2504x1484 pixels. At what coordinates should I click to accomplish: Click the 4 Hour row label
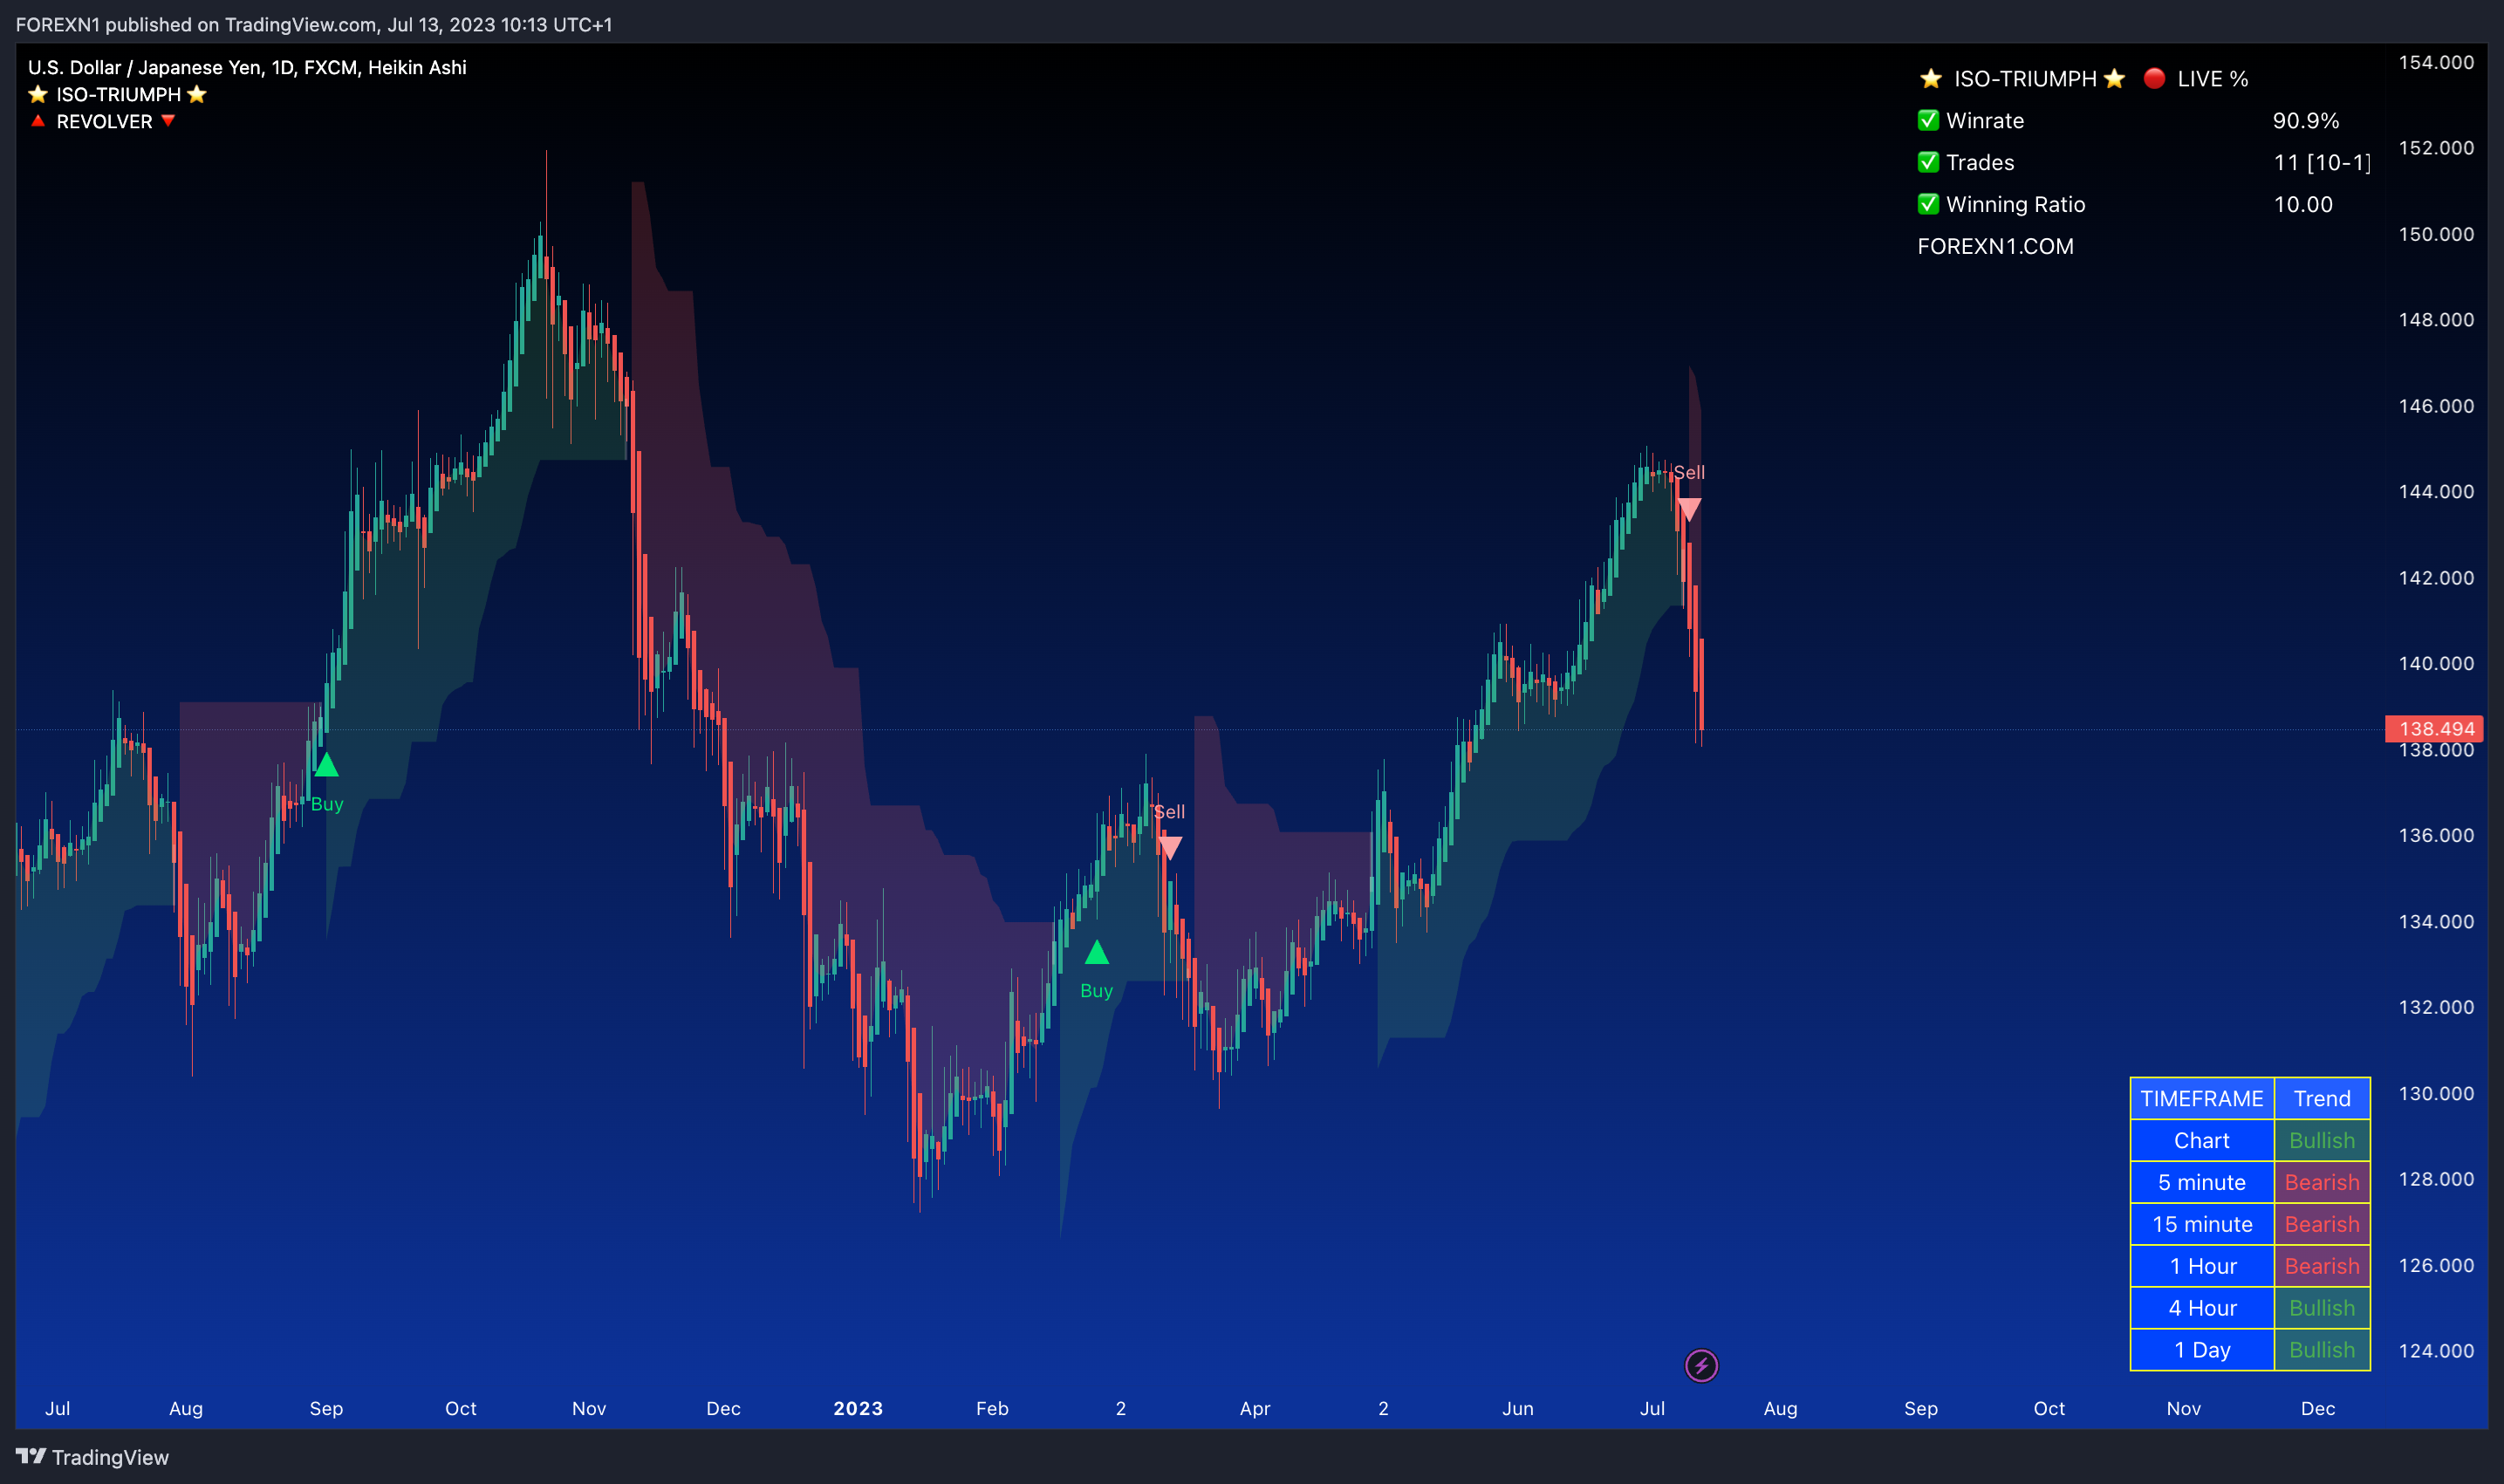pyautogui.click(x=2201, y=1308)
